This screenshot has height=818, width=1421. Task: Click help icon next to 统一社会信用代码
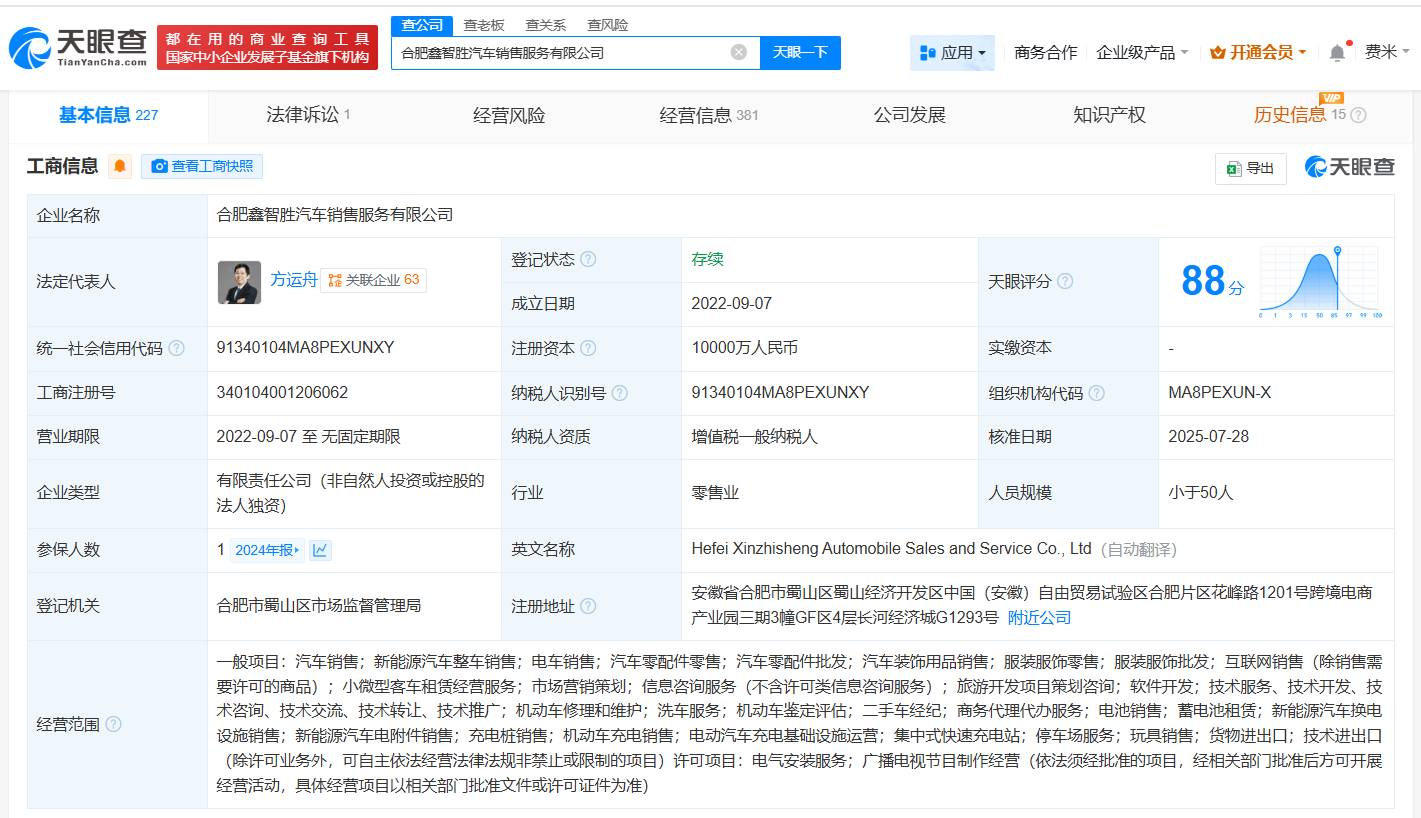tap(177, 348)
